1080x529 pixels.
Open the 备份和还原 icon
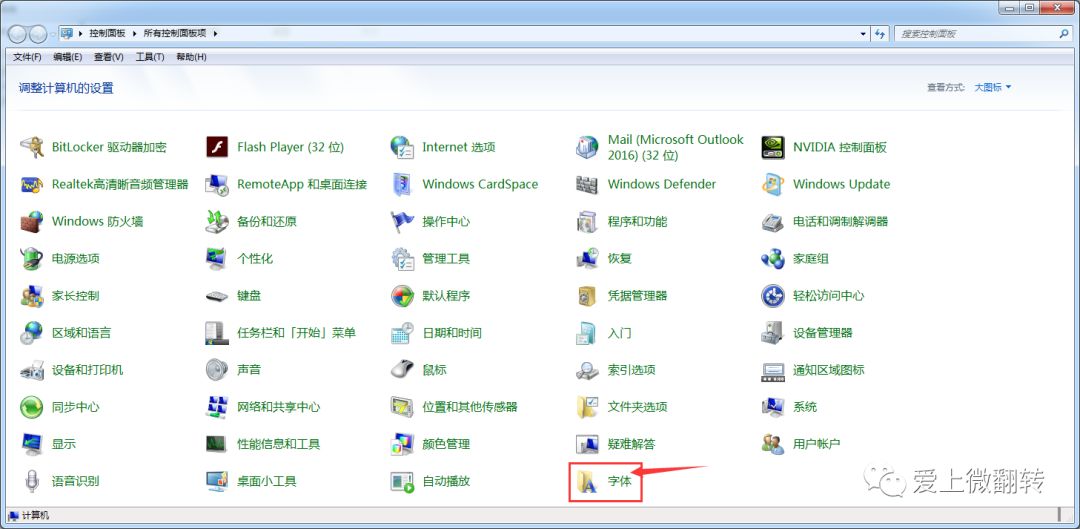[217, 221]
